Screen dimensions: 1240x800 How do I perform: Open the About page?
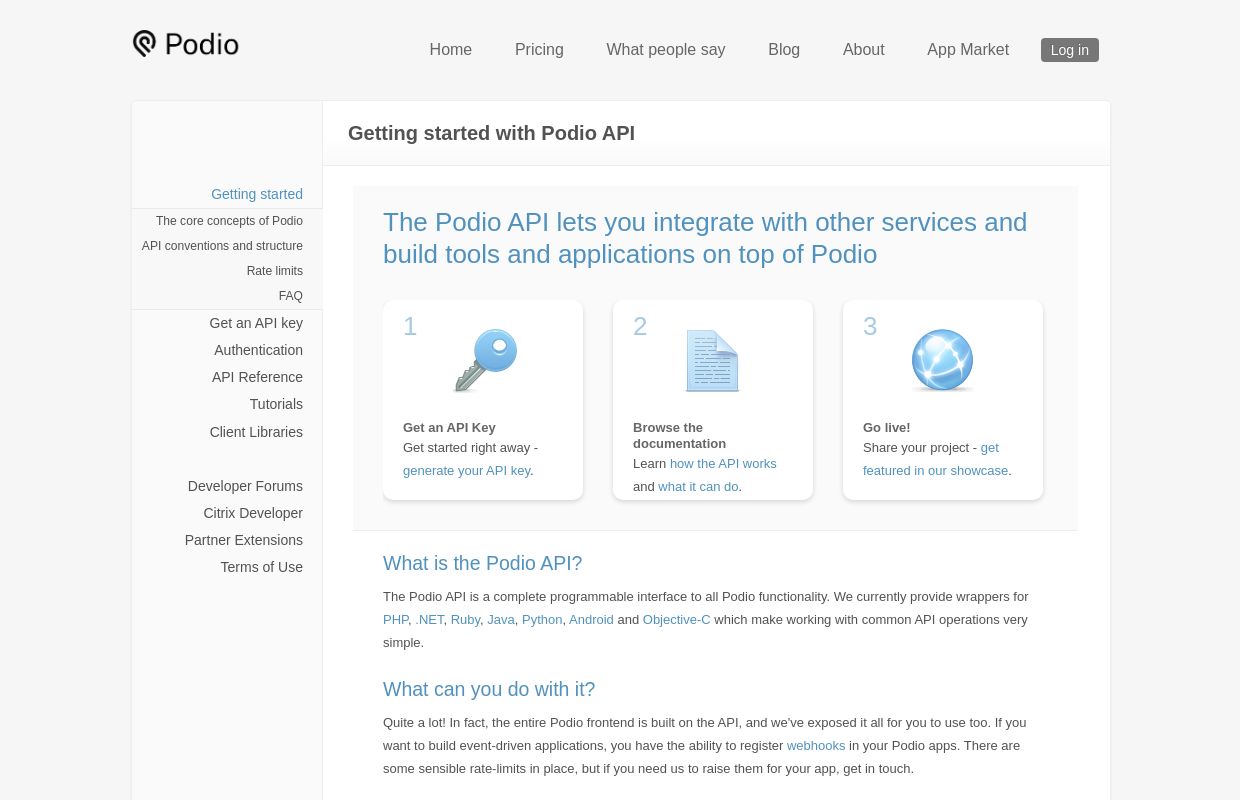pyautogui.click(x=864, y=50)
